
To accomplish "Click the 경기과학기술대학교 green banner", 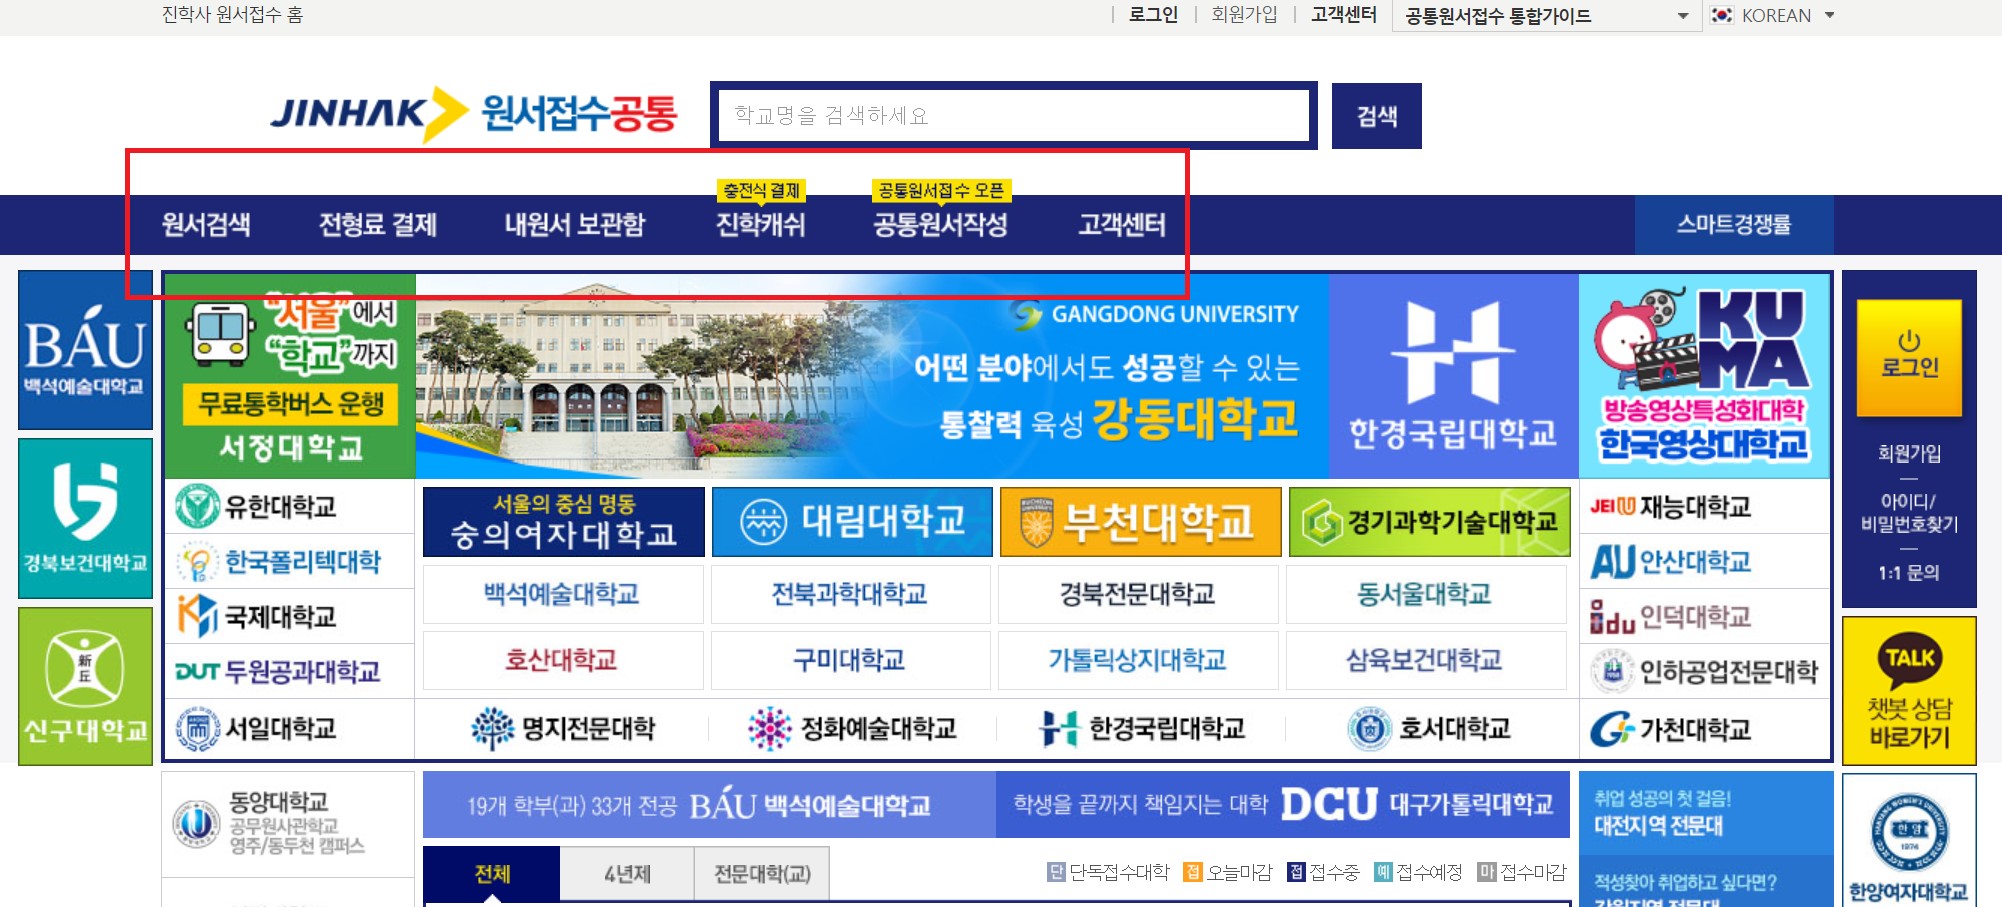I will click(1429, 522).
